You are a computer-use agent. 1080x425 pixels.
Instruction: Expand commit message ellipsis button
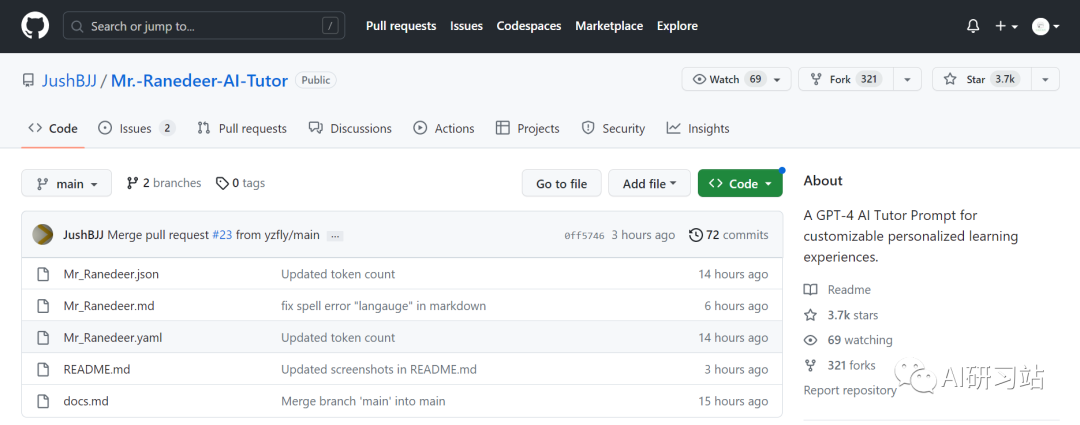click(335, 236)
